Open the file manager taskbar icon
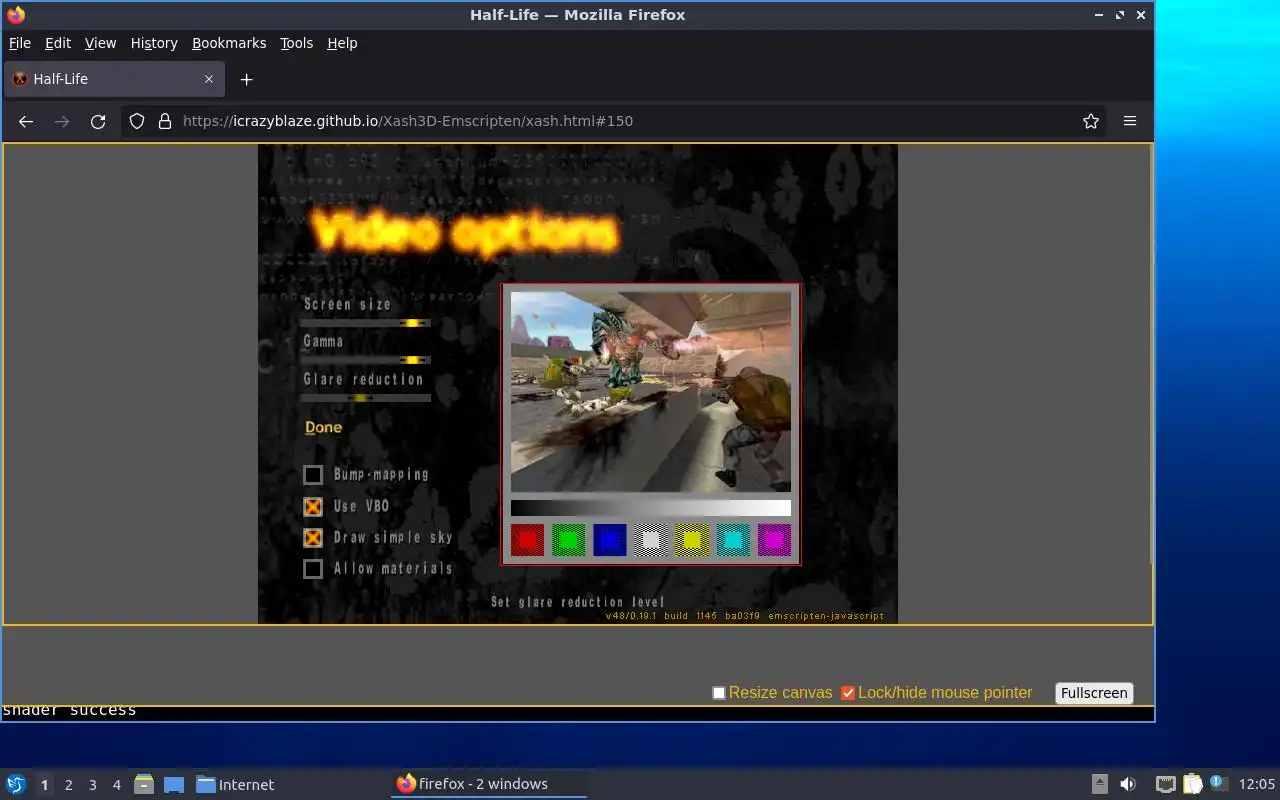This screenshot has height=800, width=1280. pos(144,784)
